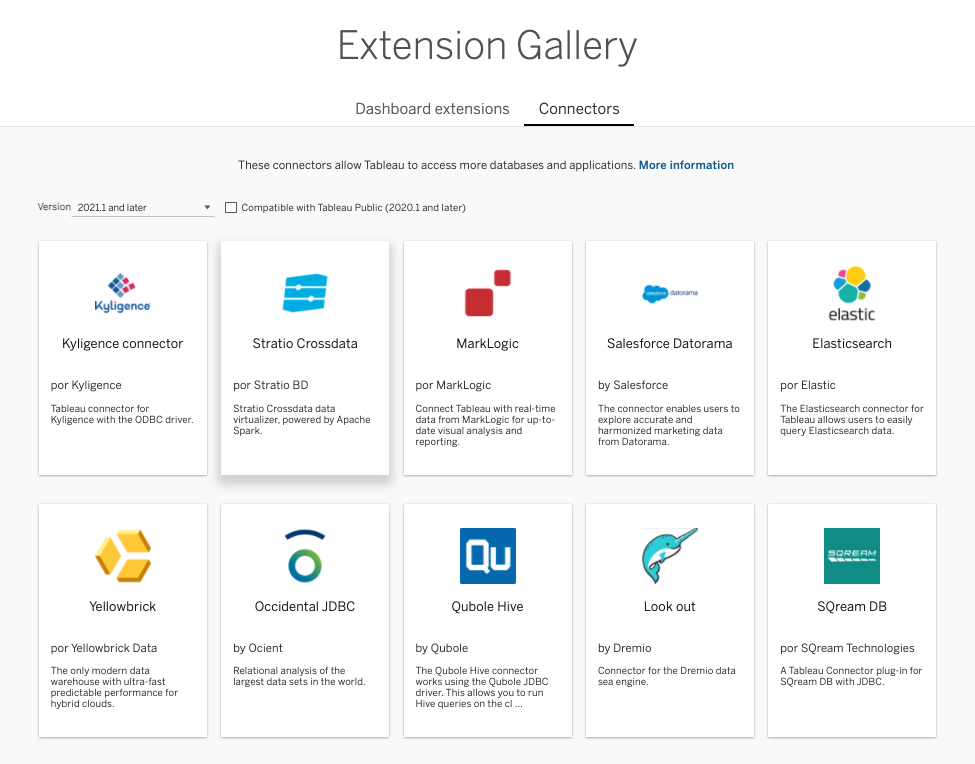Select the Yellowbrick yellow cube icon
975x764 pixels.
click(x=122, y=555)
